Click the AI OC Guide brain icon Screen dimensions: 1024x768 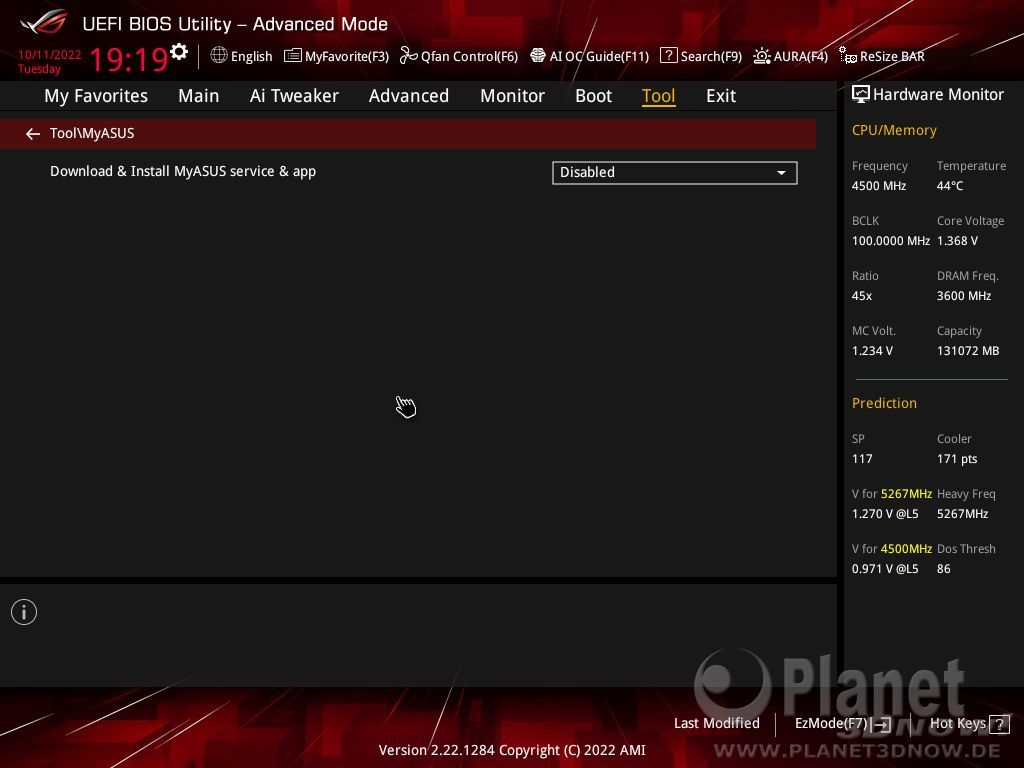[537, 56]
